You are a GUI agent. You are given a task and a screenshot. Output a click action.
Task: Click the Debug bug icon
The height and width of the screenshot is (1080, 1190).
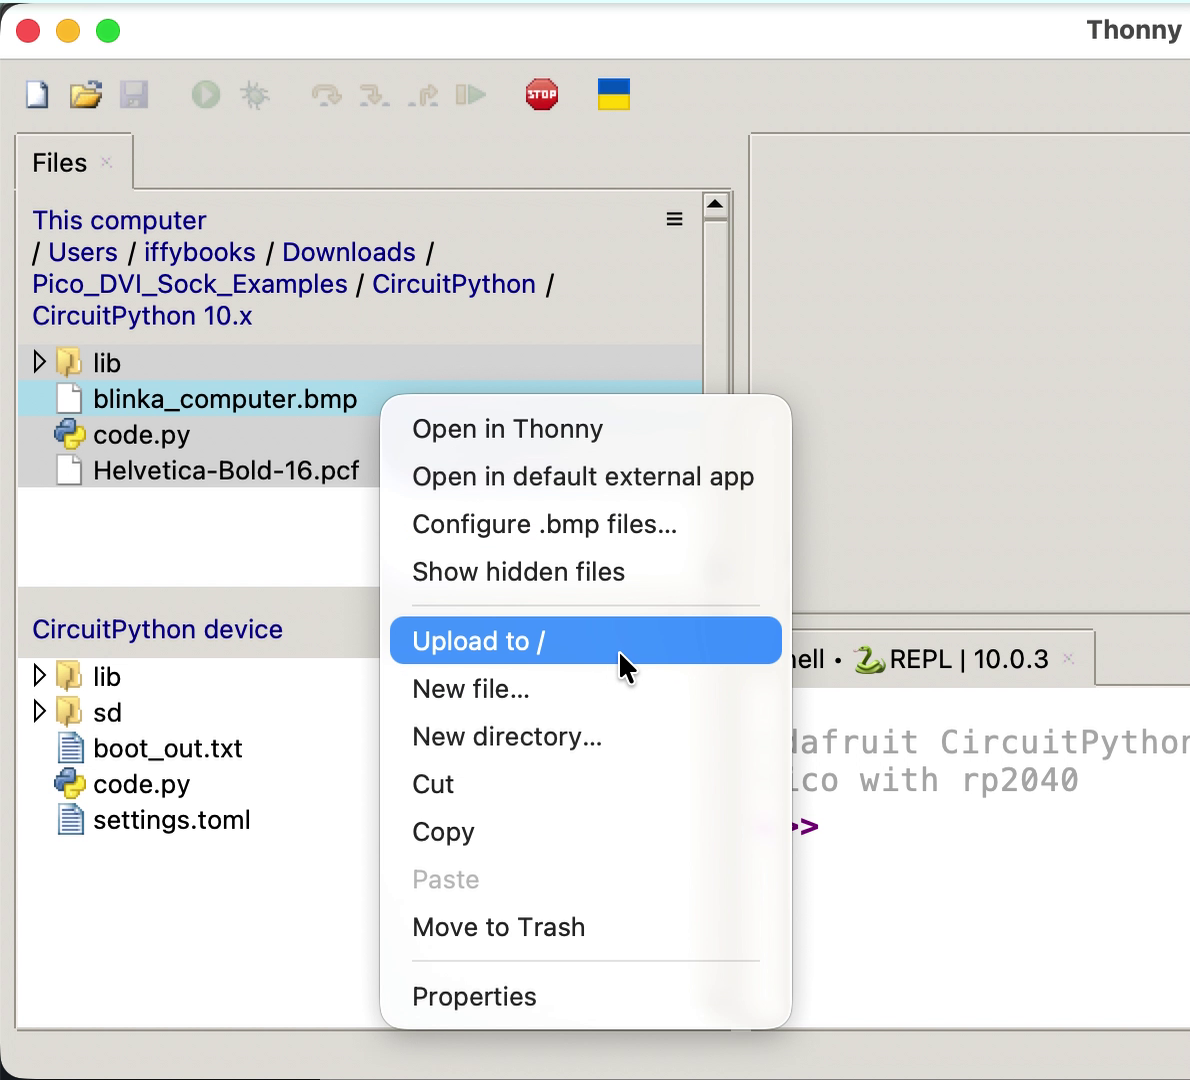(x=255, y=95)
